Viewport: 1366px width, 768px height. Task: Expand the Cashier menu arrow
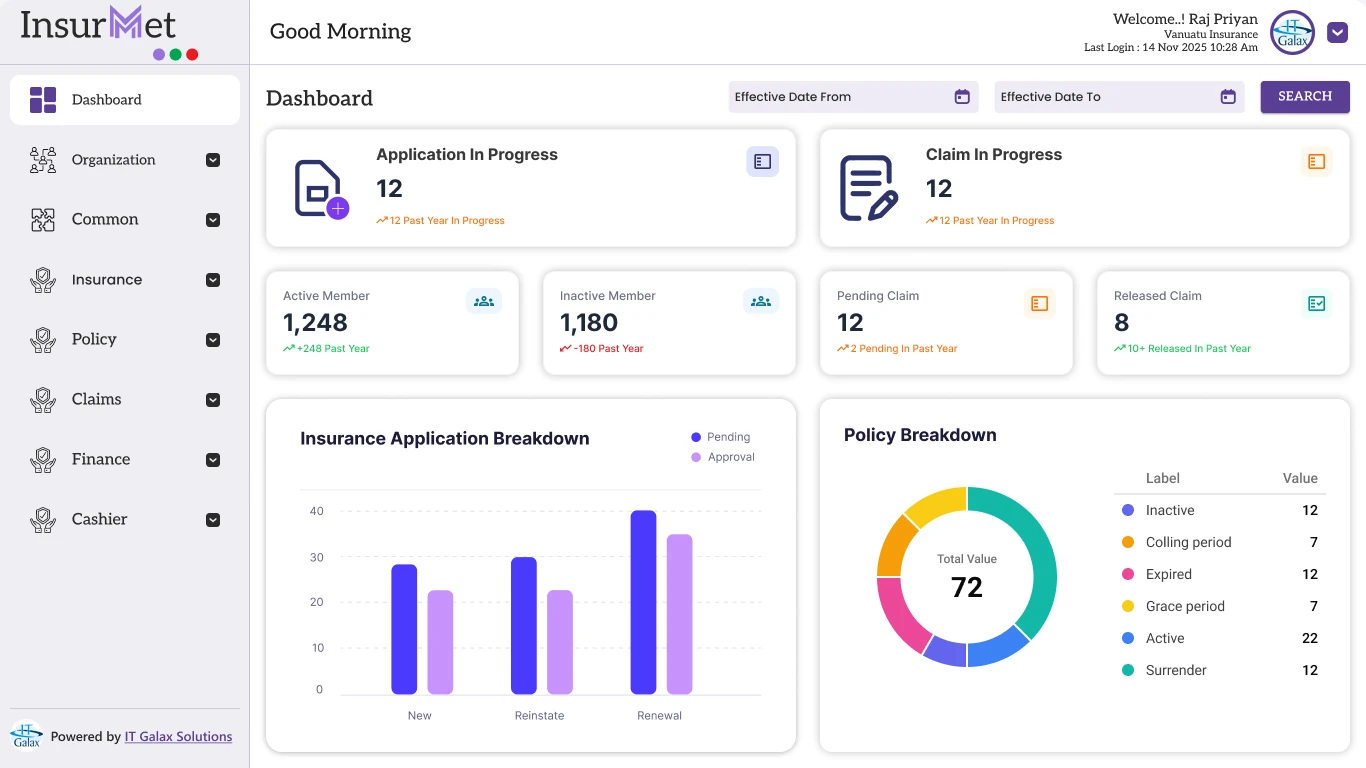(x=213, y=520)
